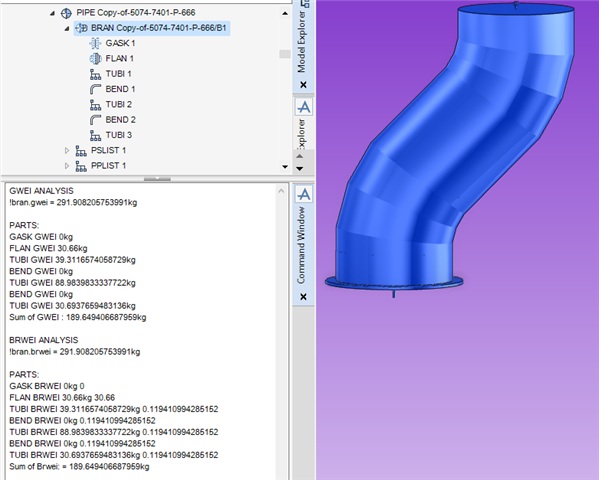The width and height of the screenshot is (599, 480).
Task: Click the PIPE Copy-of-5074-7401-P-666 icon
Action: point(66,13)
